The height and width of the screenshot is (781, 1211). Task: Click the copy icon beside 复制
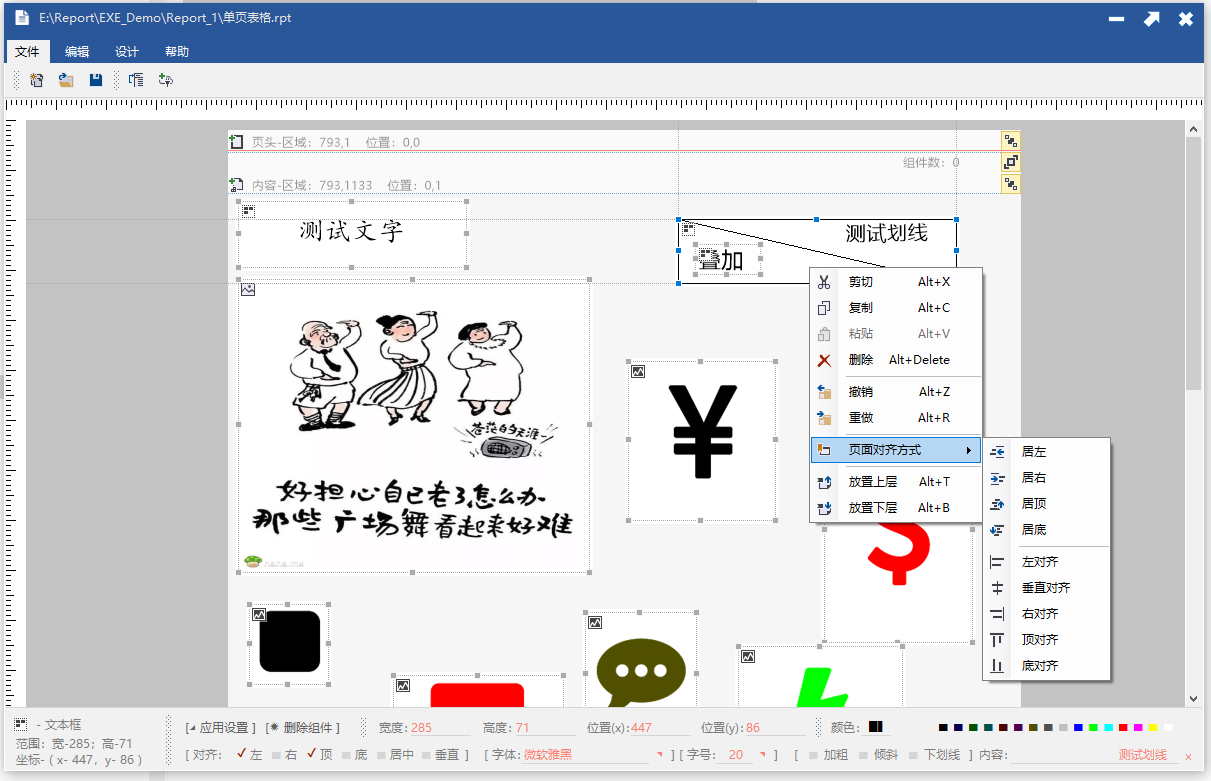click(x=825, y=308)
